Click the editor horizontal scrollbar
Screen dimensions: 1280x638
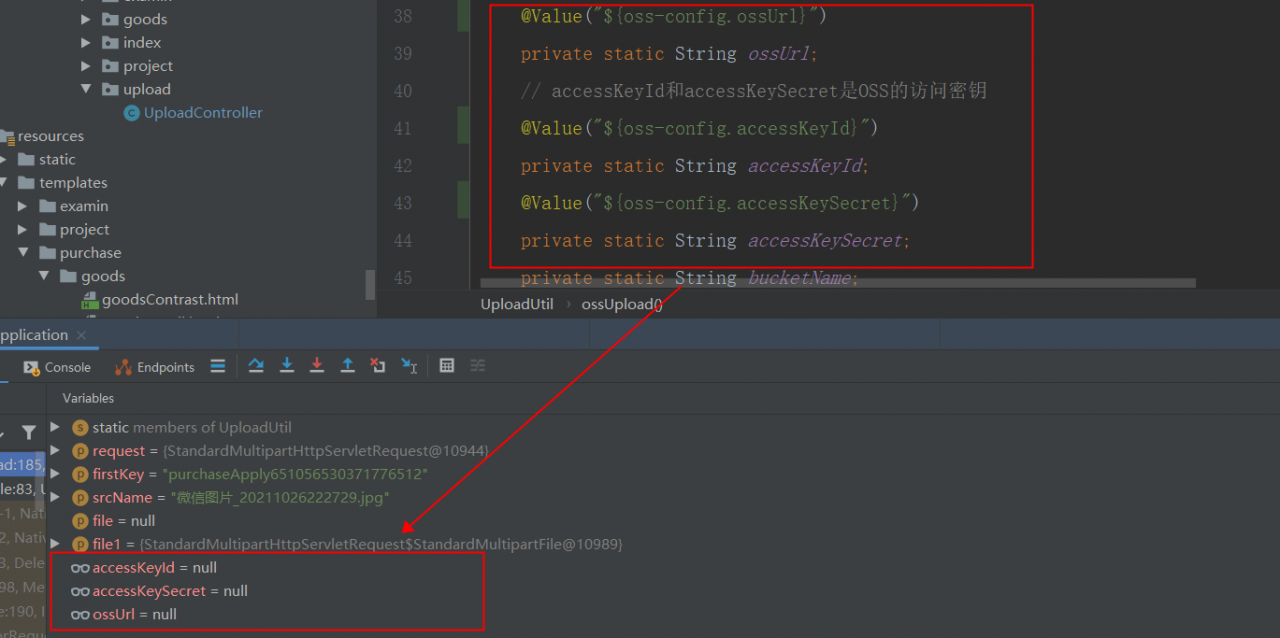[x=838, y=284]
